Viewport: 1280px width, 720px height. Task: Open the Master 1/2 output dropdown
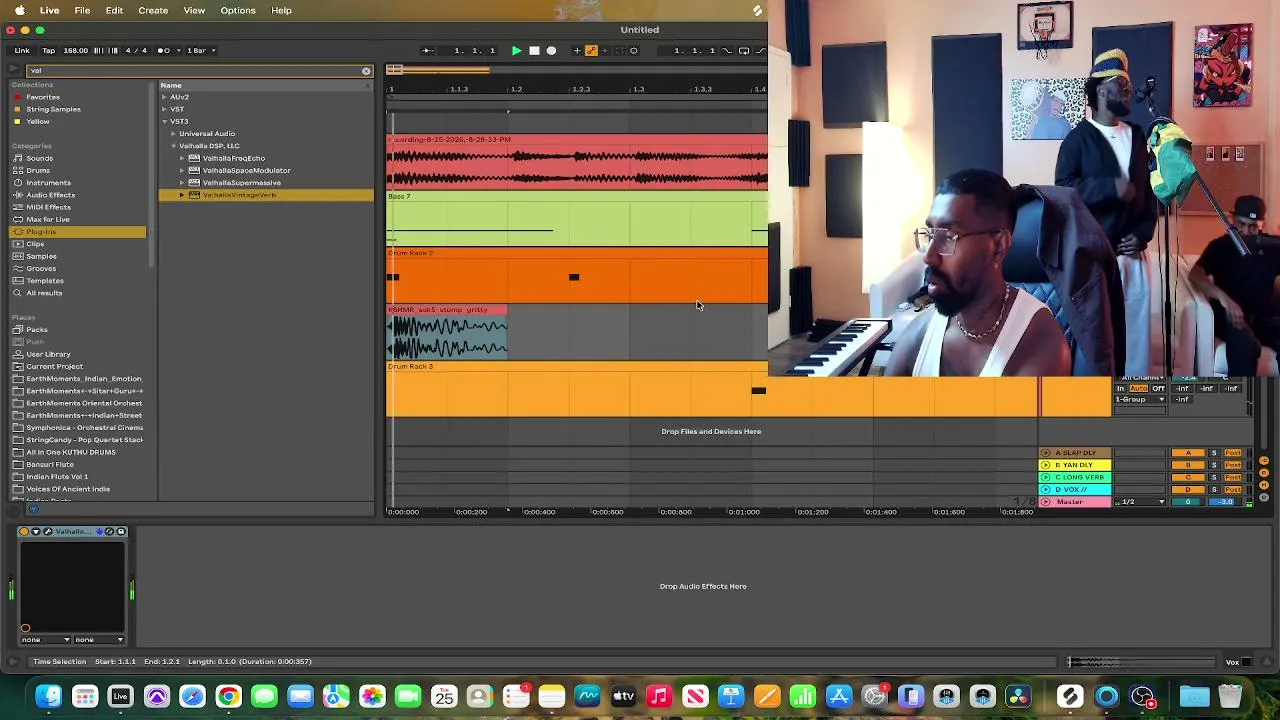[x=1140, y=502]
